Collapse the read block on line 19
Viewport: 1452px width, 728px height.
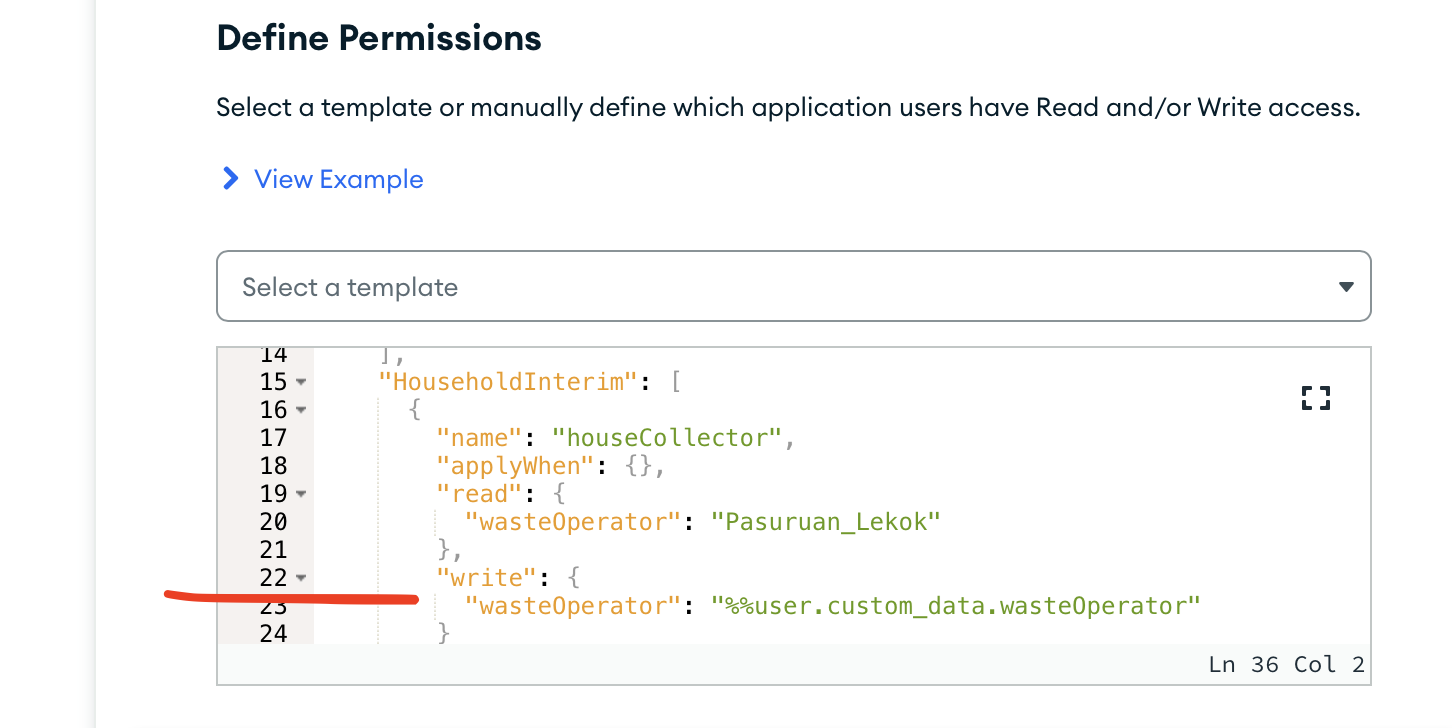click(301, 494)
